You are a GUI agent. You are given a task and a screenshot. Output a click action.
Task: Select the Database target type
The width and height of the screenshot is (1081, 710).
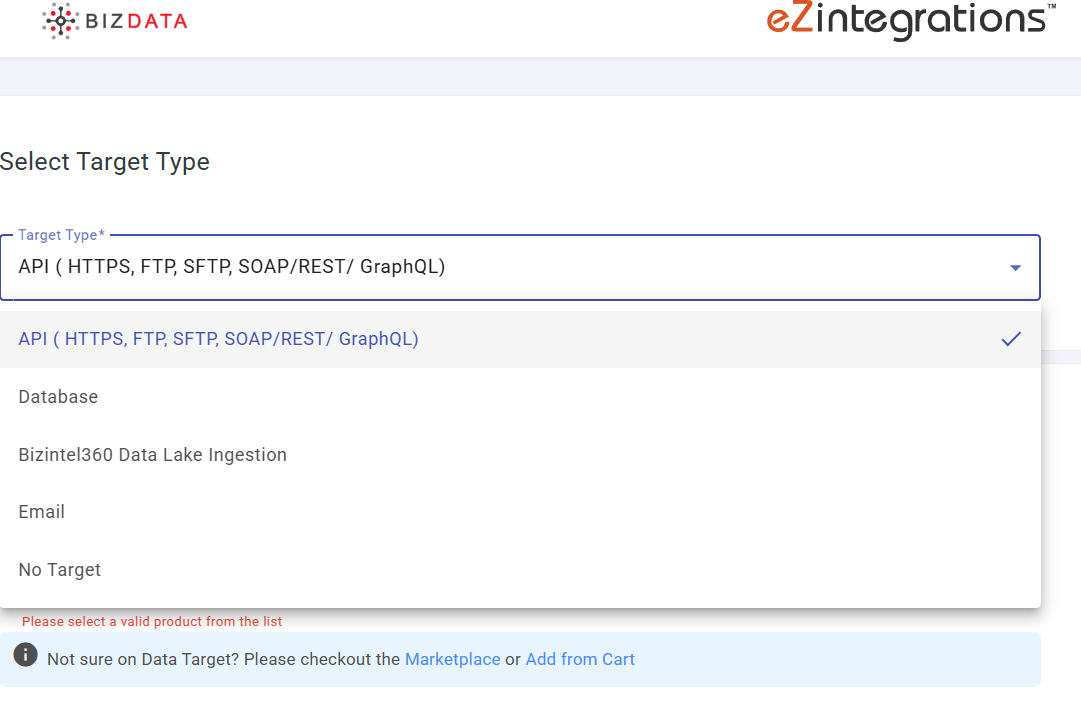[58, 397]
